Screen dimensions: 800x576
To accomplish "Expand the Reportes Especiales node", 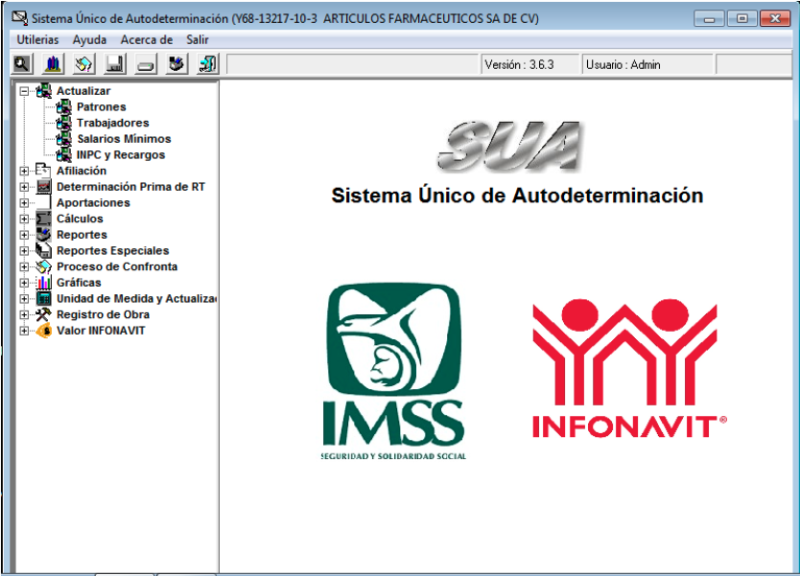I will [x=24, y=251].
